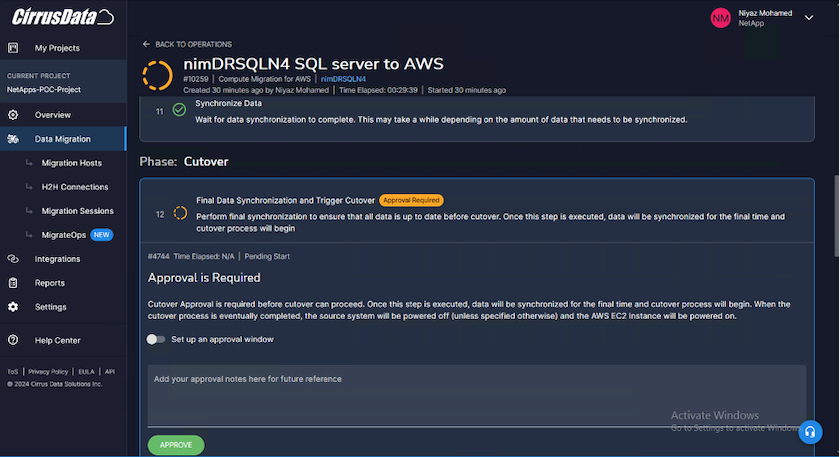
Task: Click the Overview gear-circle icon
Action: (13, 115)
